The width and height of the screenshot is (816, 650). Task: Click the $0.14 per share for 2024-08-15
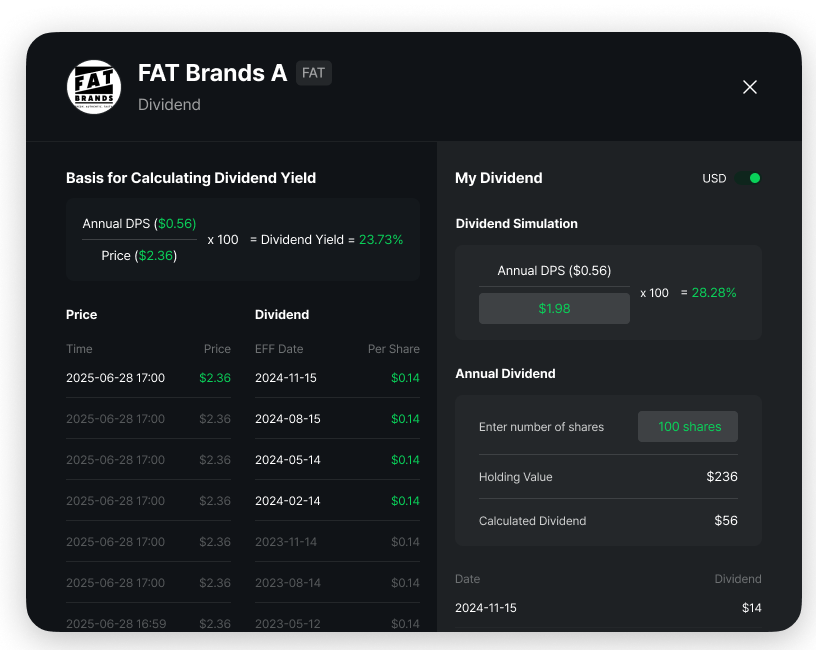(x=405, y=419)
